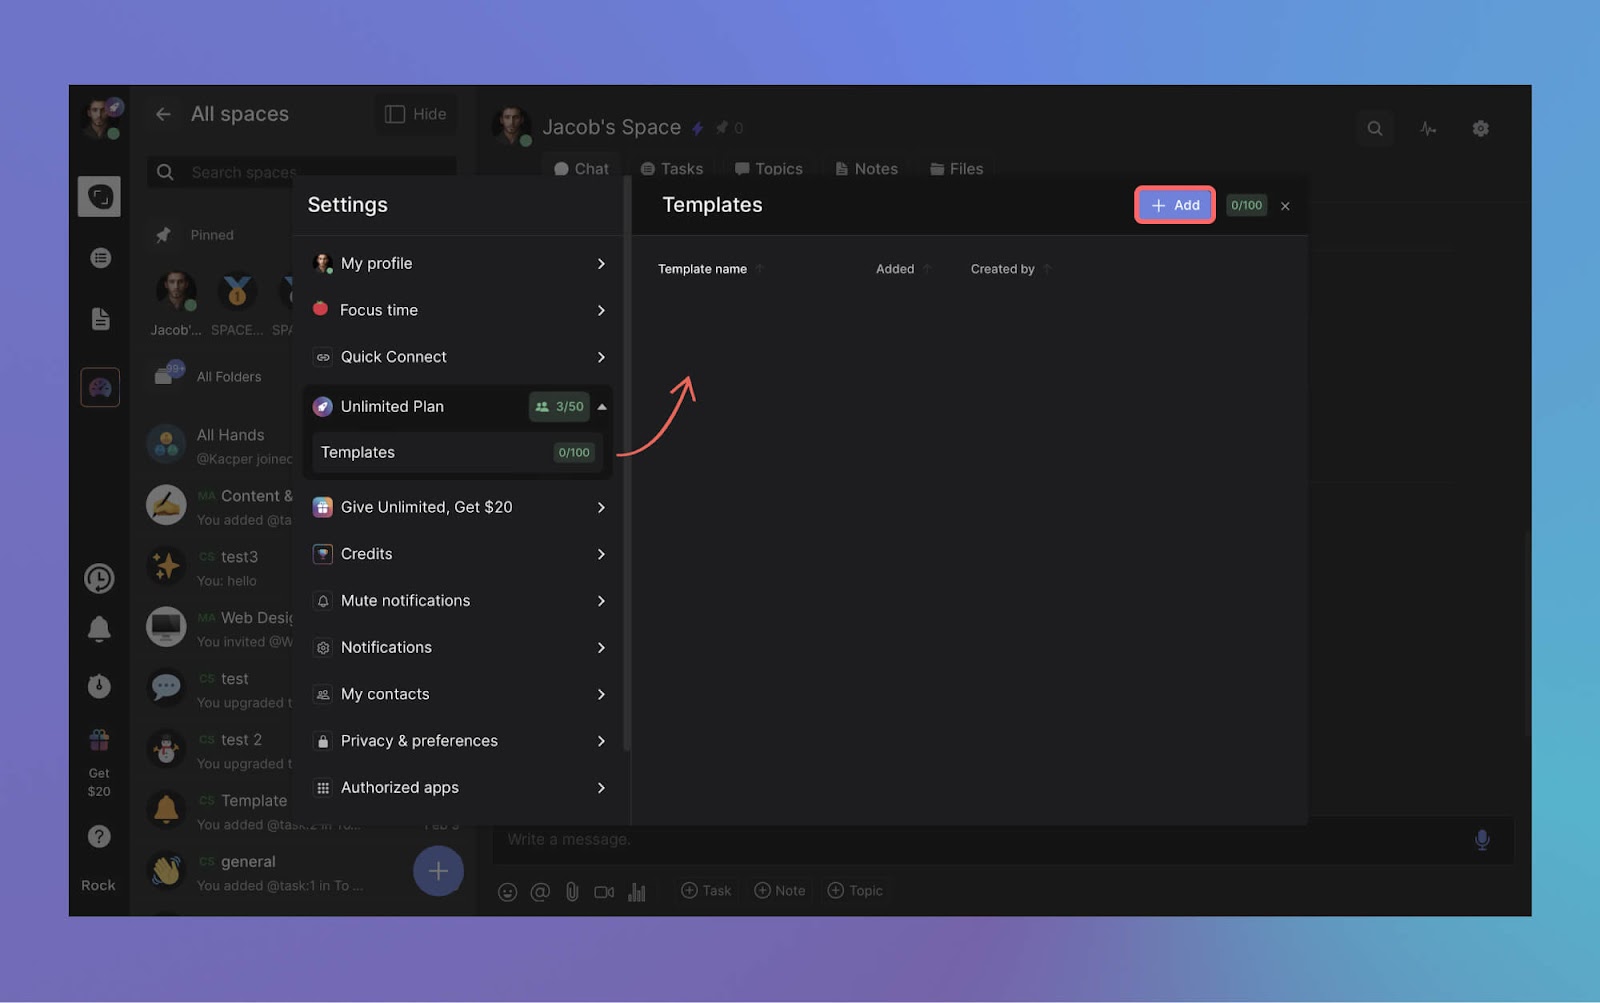This screenshot has height=1003, width=1600.
Task: Switch to the Tasks tab
Action: (672, 169)
